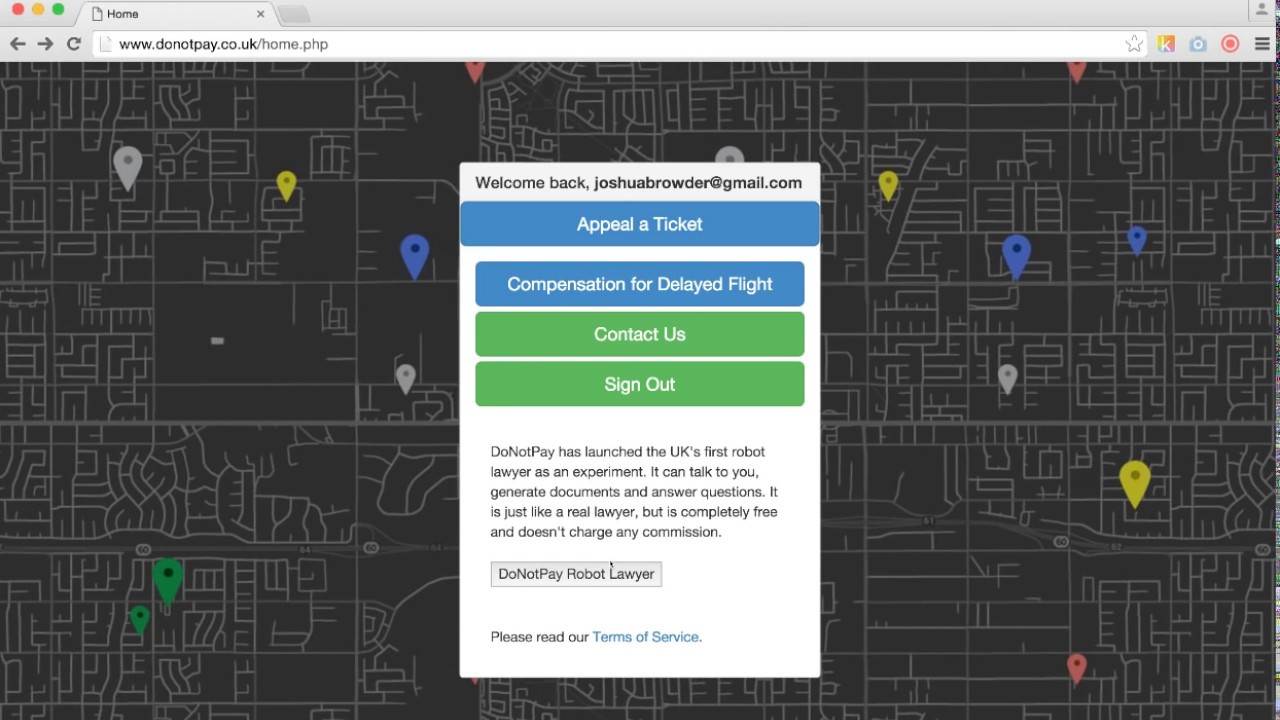The image size is (1280, 720).
Task: Click the large gray map pin left of the card
Action: coord(127,167)
